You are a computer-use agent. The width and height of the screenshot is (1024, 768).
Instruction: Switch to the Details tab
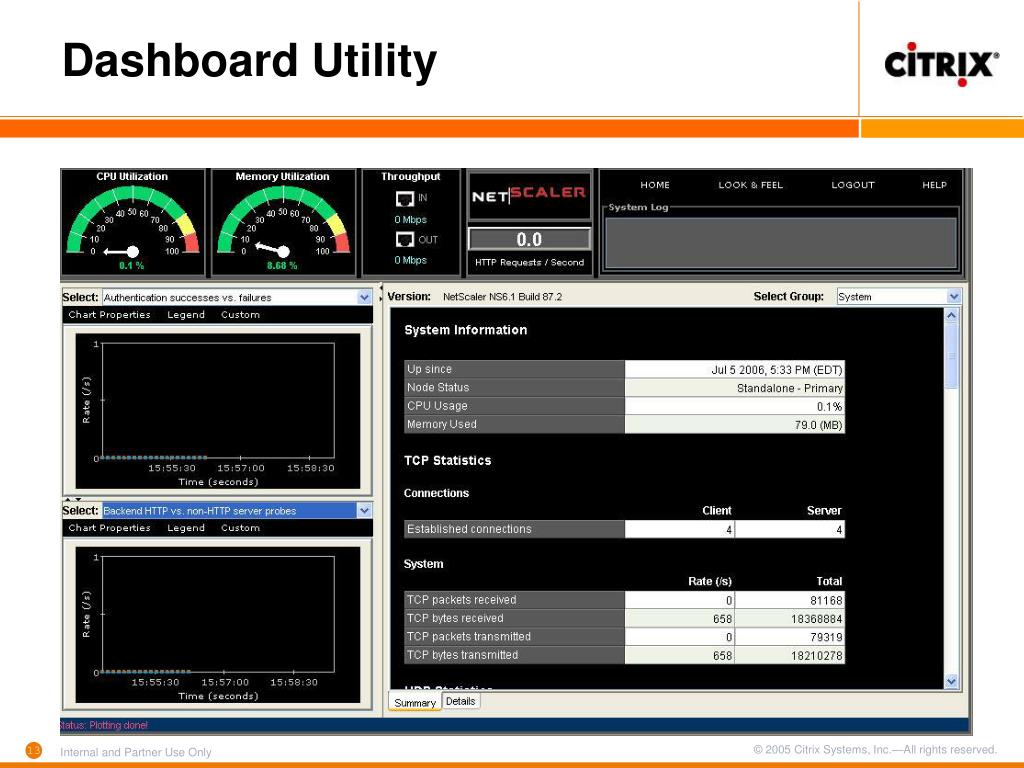point(461,701)
